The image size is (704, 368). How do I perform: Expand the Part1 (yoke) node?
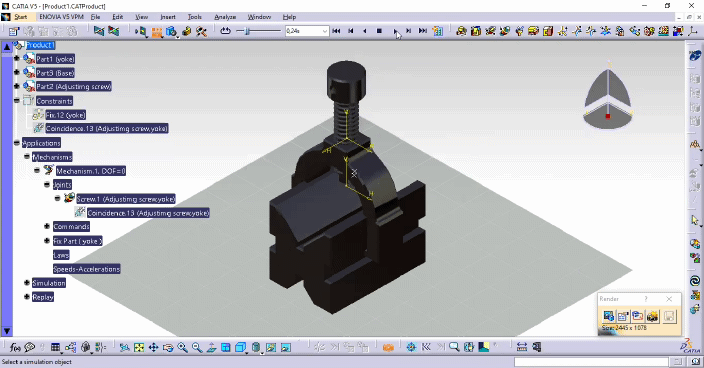[17, 58]
